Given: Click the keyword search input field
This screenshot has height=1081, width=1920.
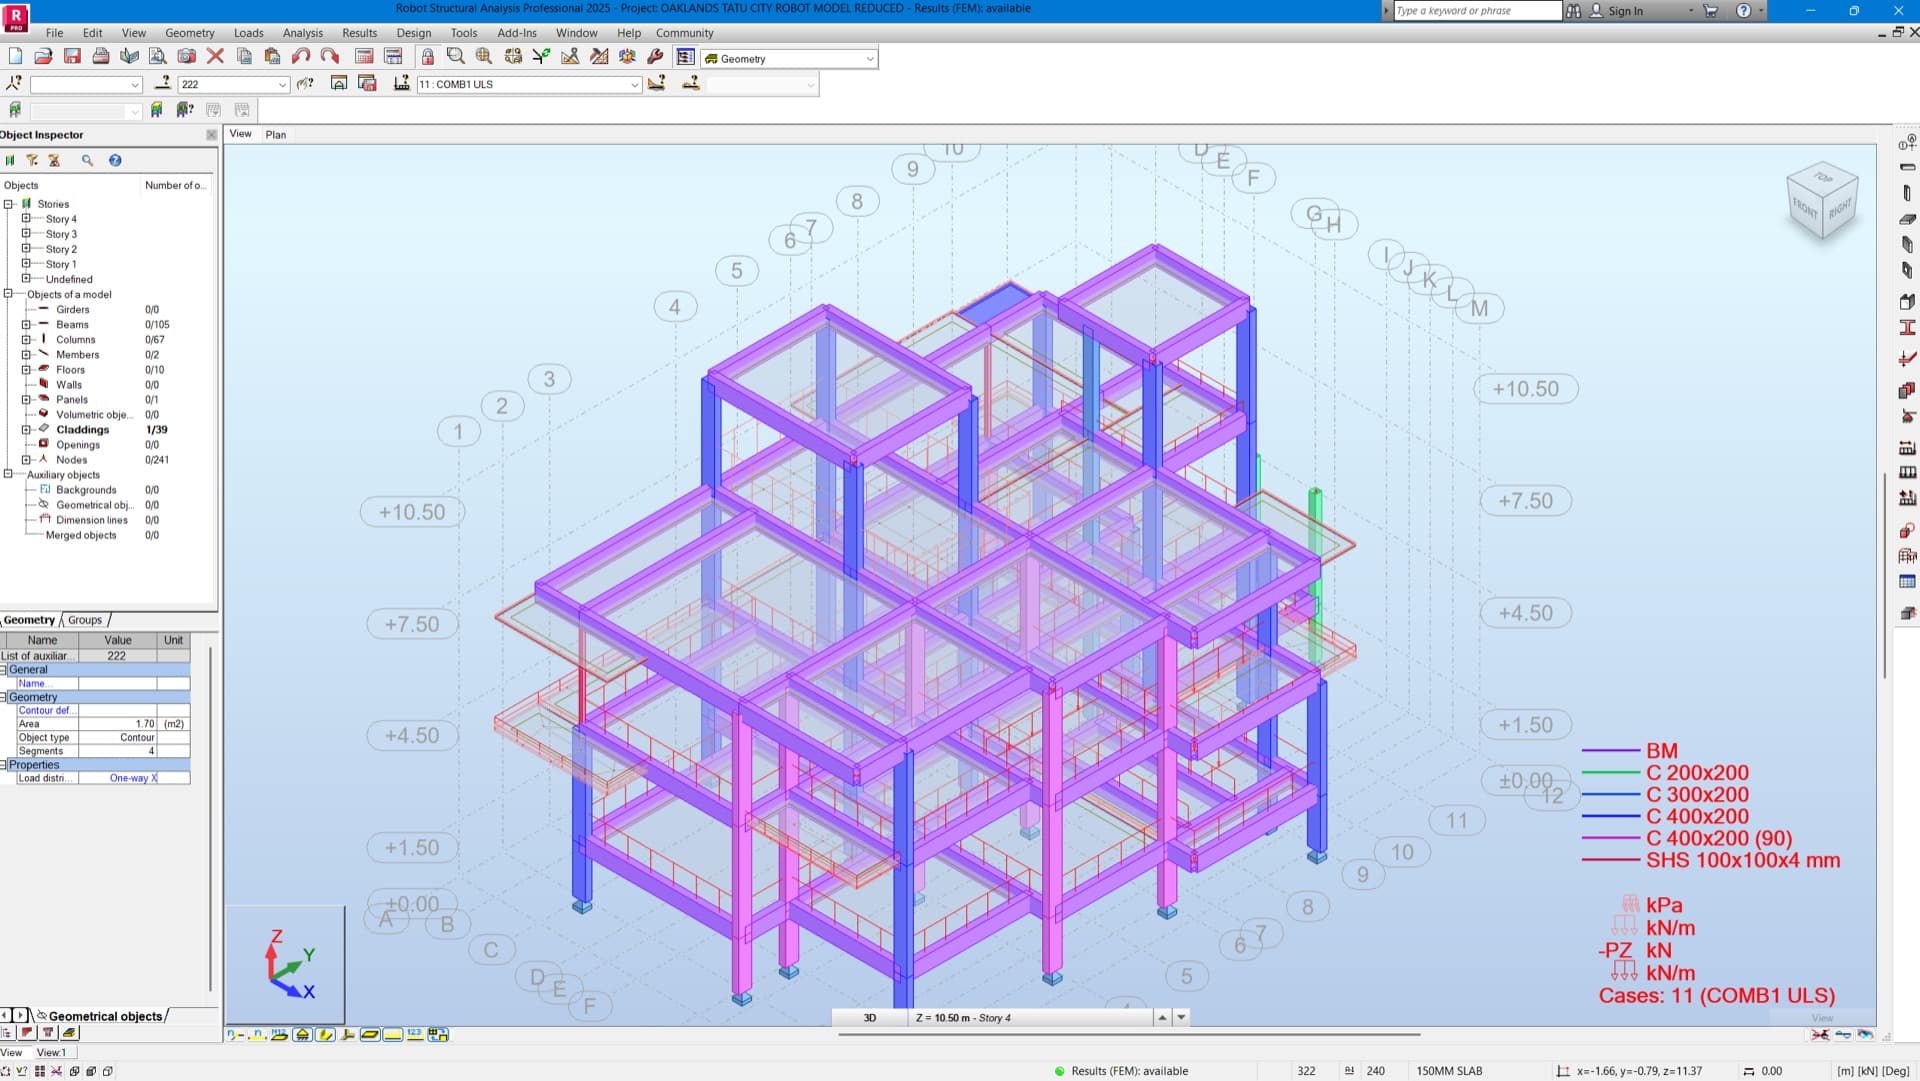Looking at the screenshot, I should pos(1477,11).
